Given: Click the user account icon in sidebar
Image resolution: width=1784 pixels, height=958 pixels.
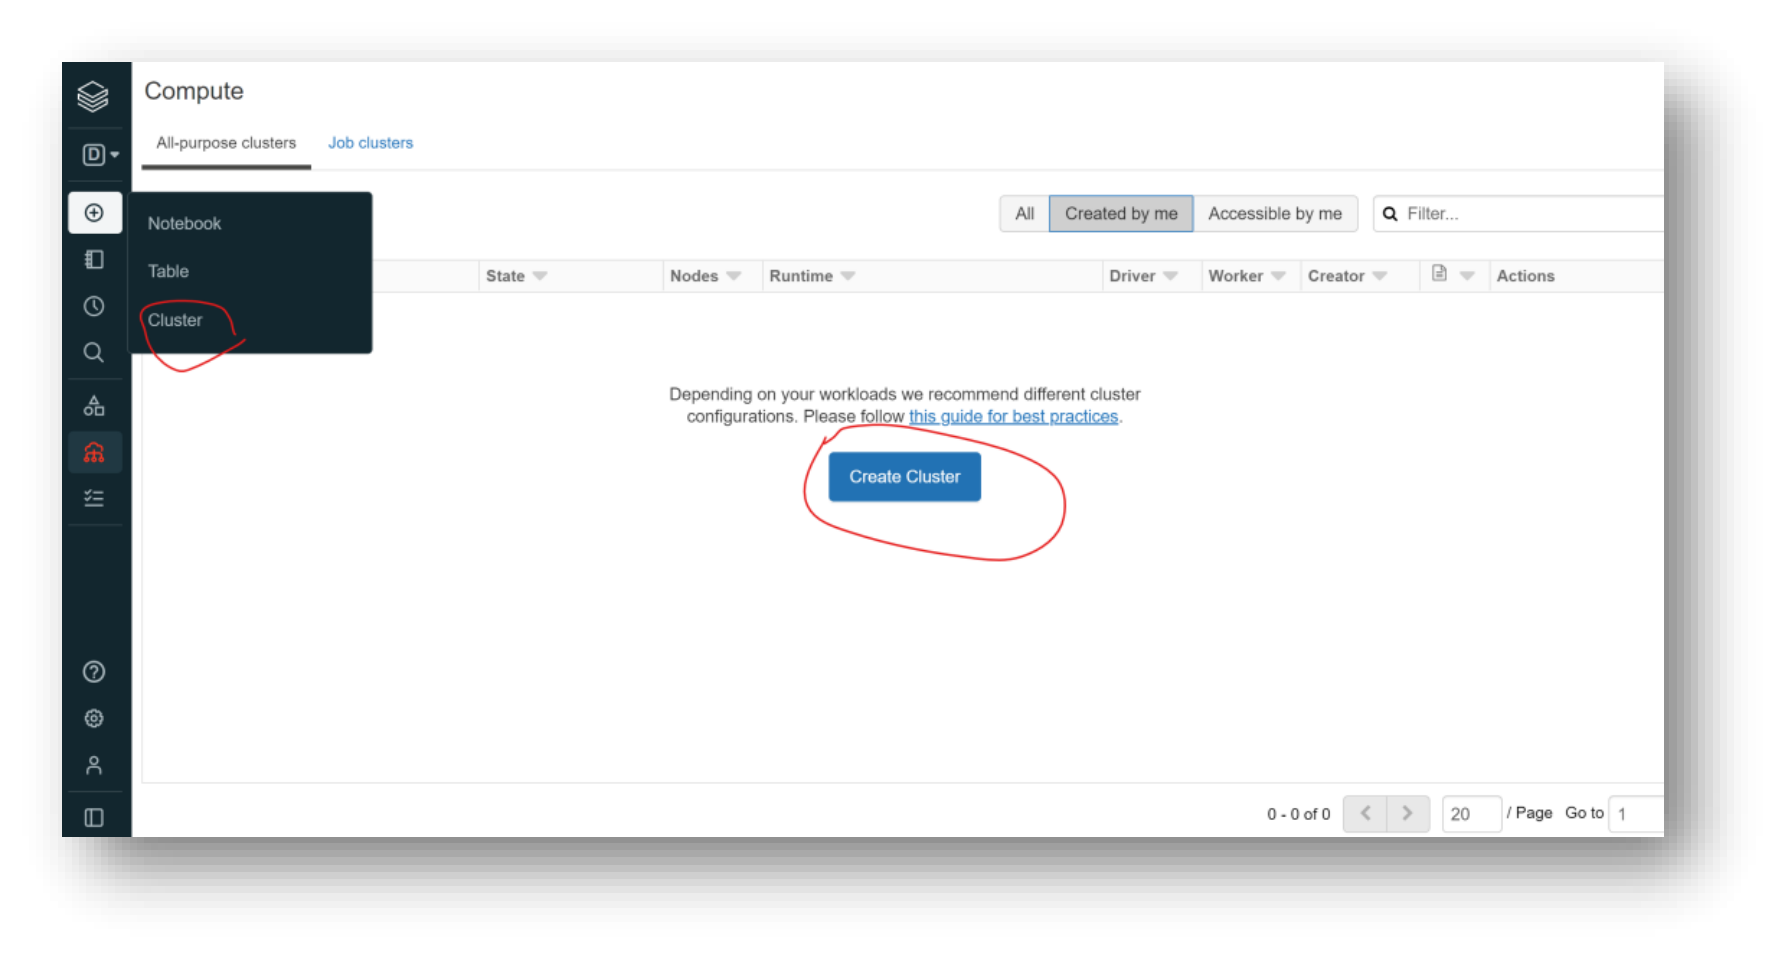Looking at the screenshot, I should (x=94, y=765).
